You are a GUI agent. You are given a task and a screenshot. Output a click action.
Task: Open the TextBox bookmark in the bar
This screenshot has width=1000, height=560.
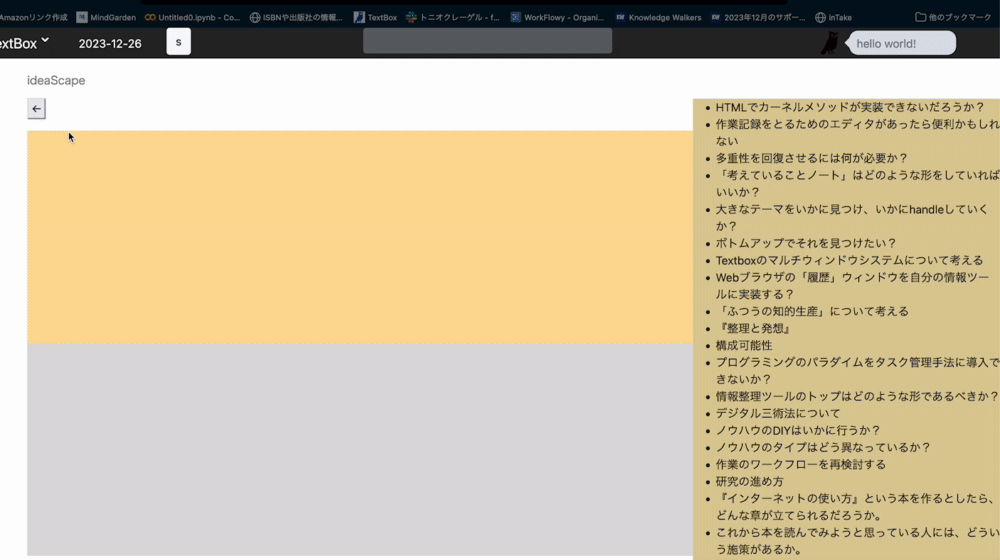[375, 17]
